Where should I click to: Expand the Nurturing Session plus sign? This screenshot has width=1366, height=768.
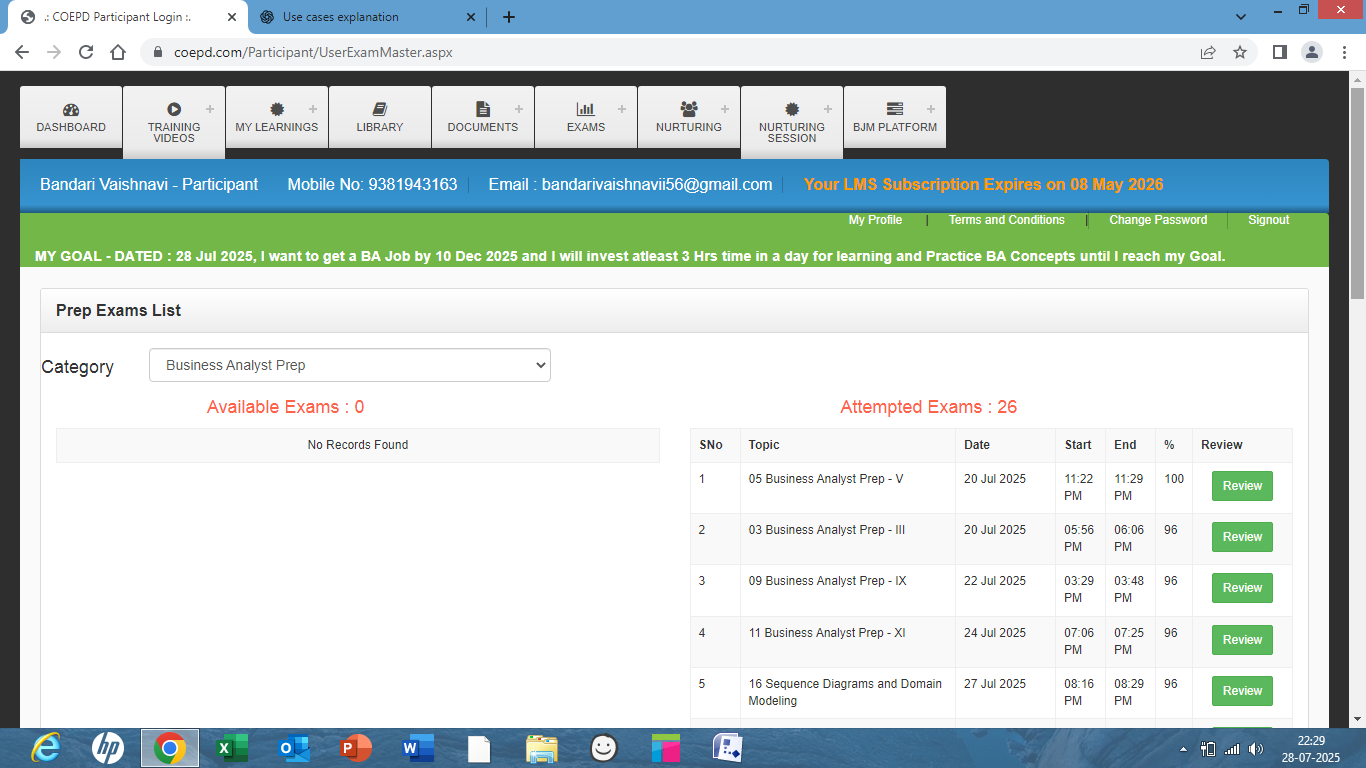[x=827, y=109]
